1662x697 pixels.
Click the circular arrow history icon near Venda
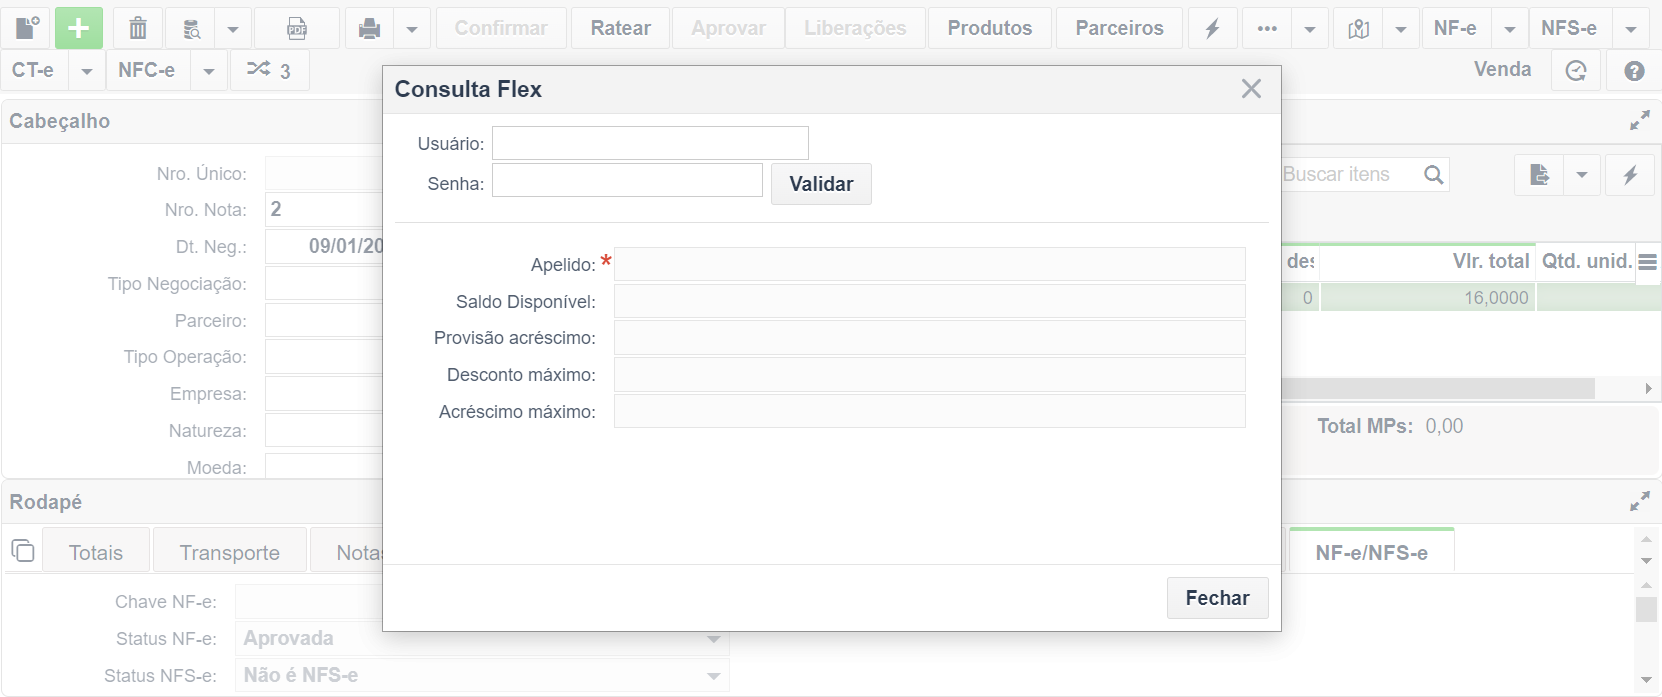click(1576, 70)
